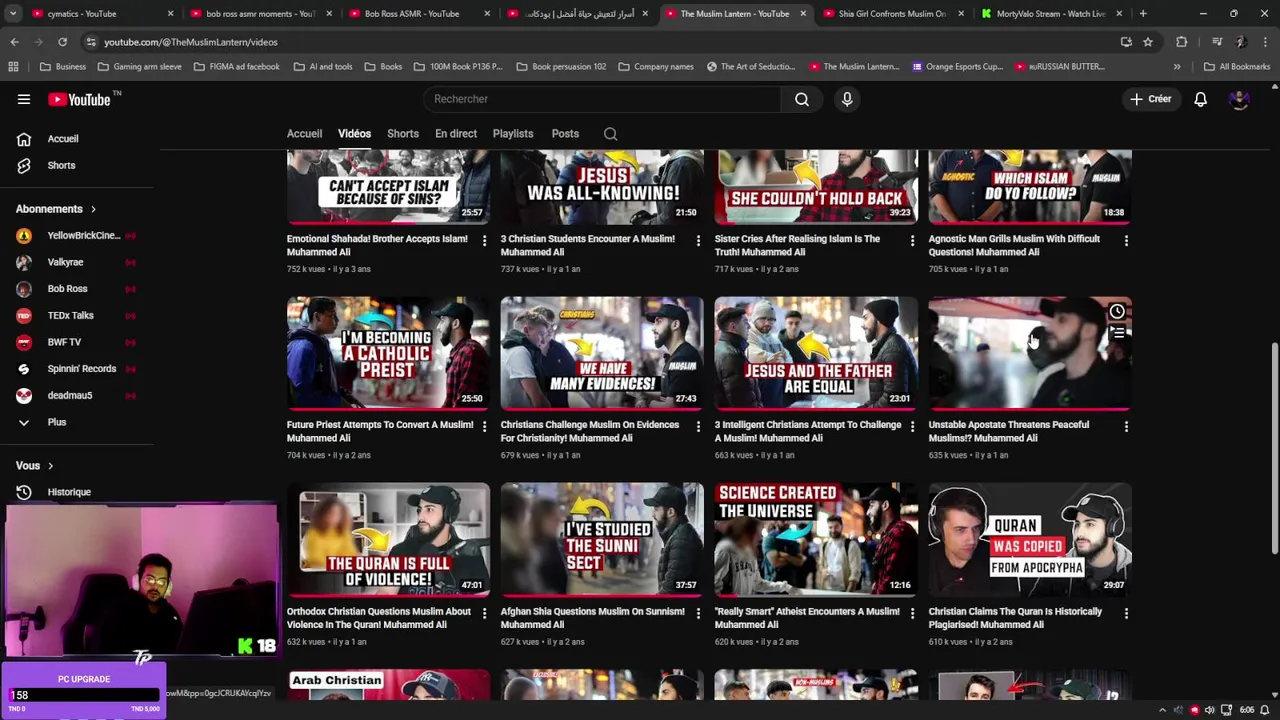Open options menu for Emotional Shahada video

click(484, 241)
